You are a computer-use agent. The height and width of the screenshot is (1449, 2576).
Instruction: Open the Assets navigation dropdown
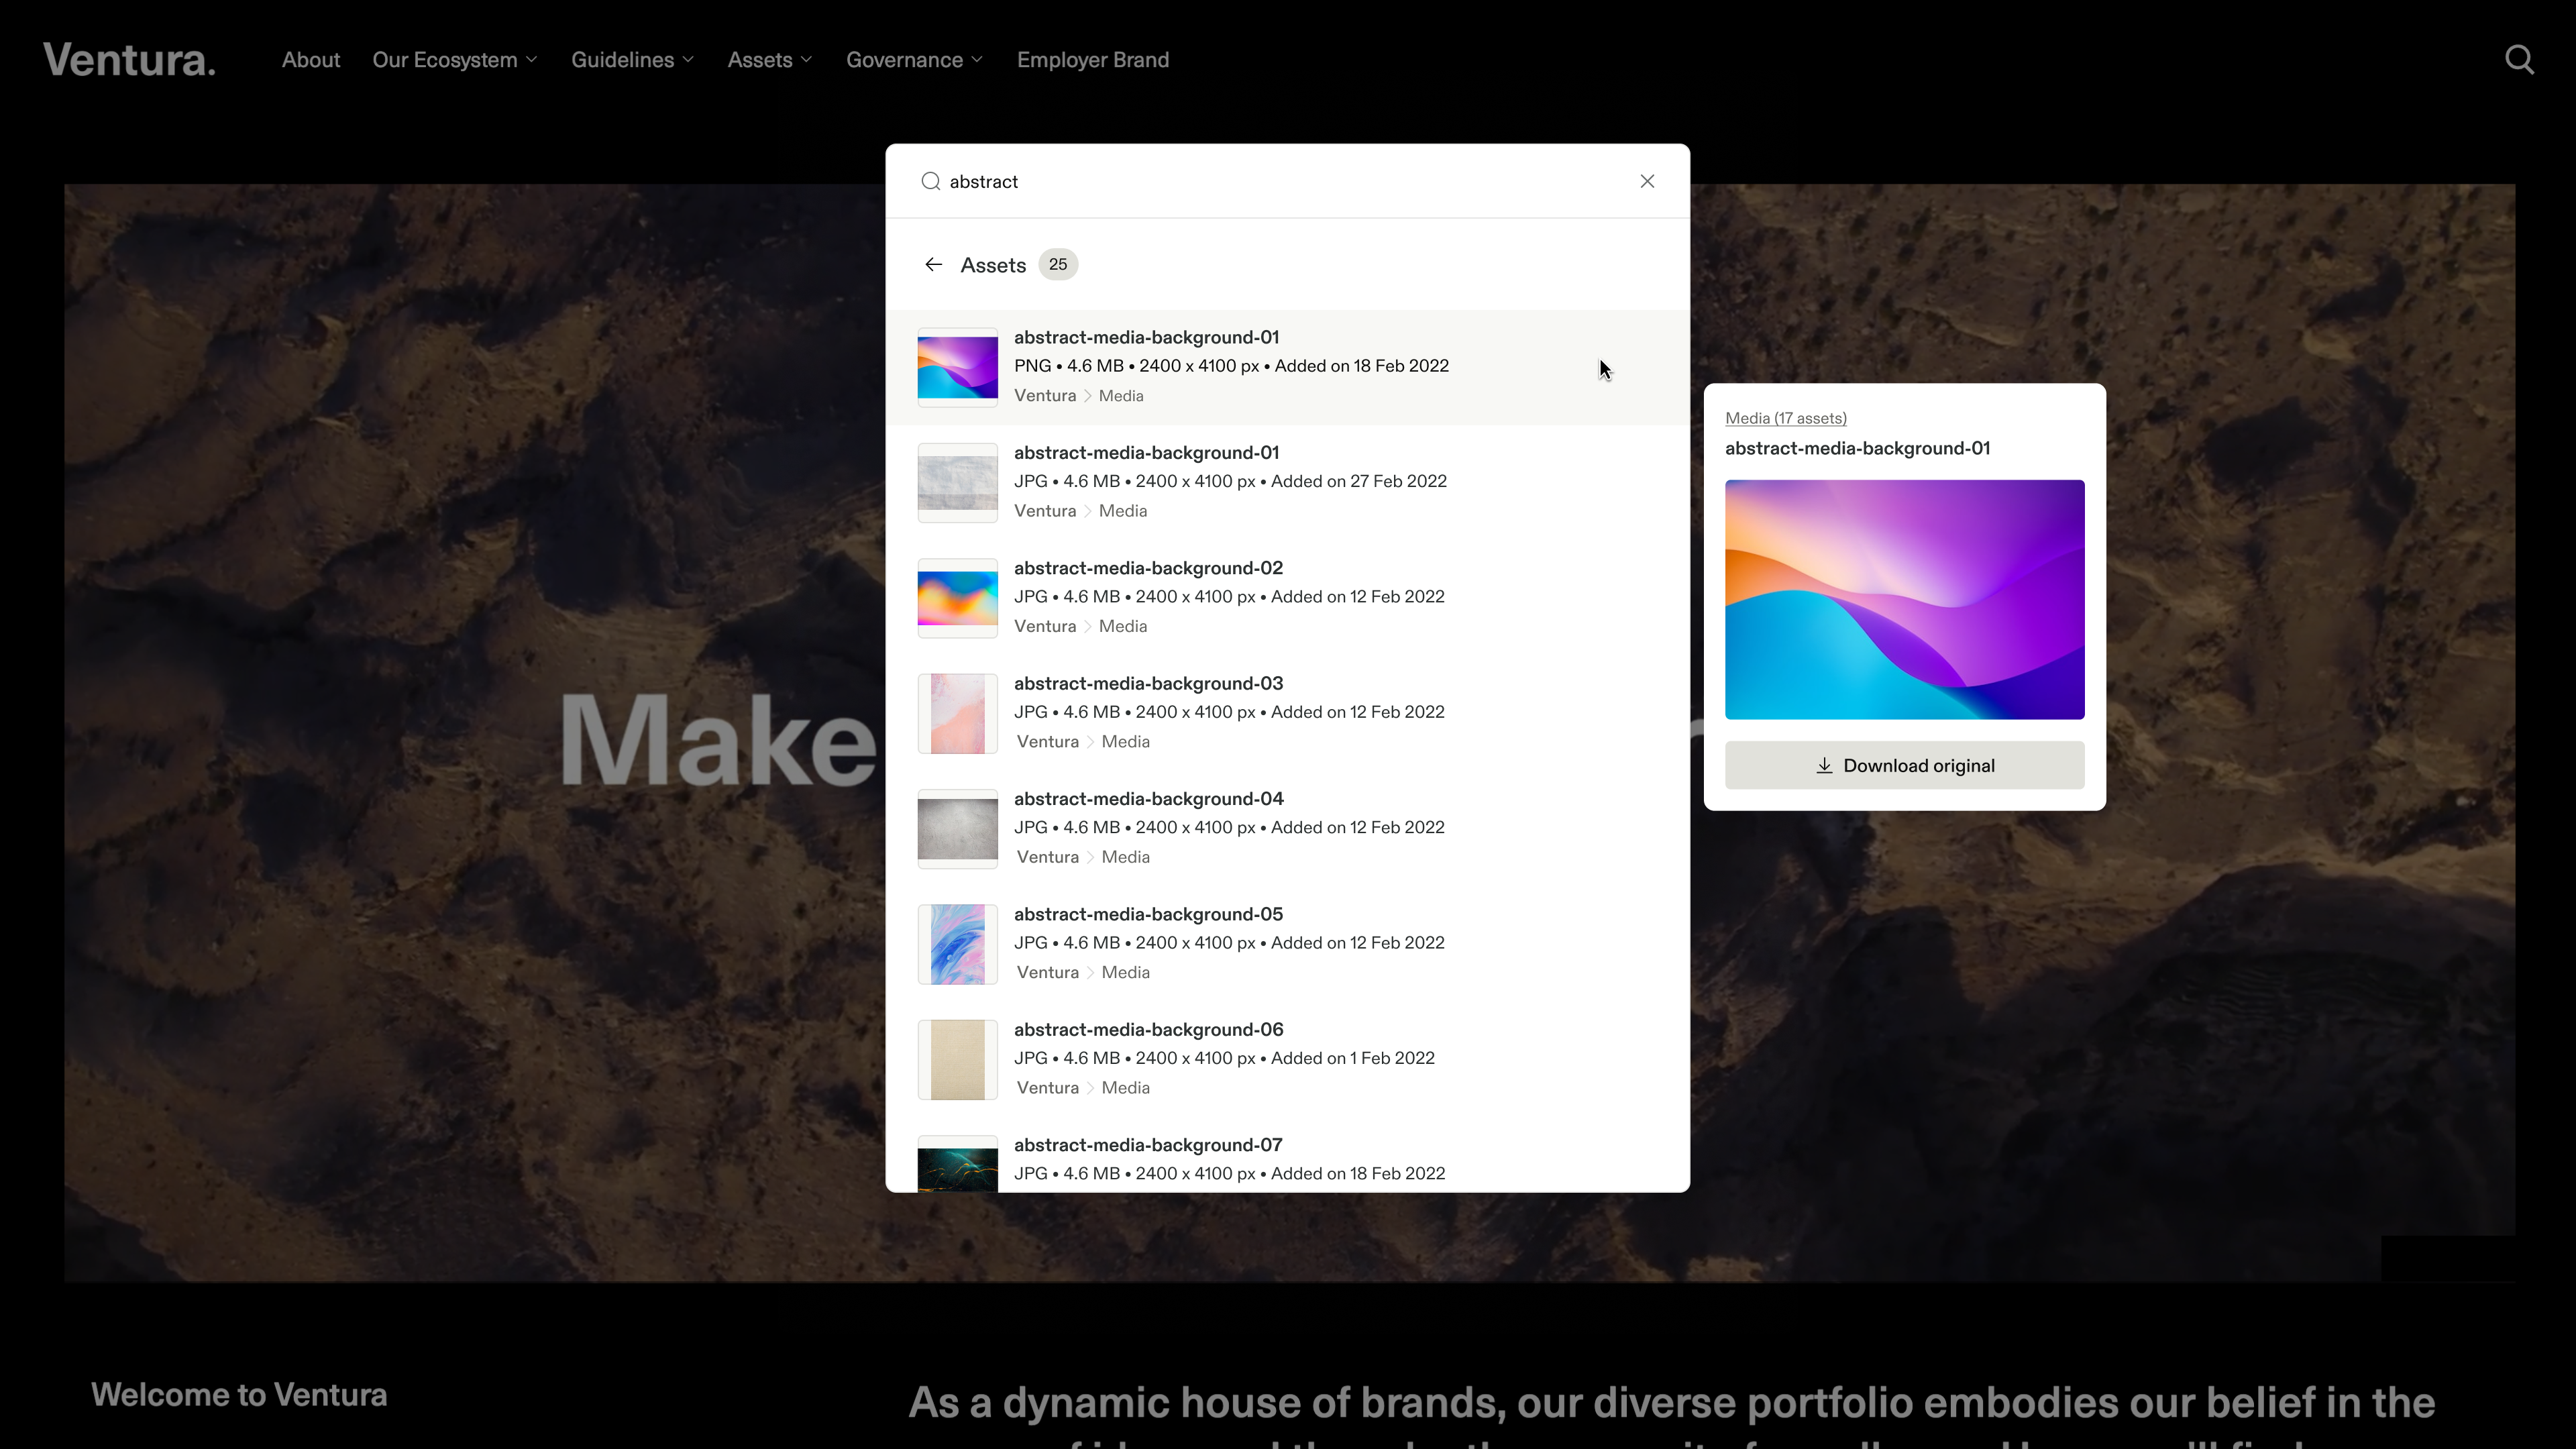point(769,60)
